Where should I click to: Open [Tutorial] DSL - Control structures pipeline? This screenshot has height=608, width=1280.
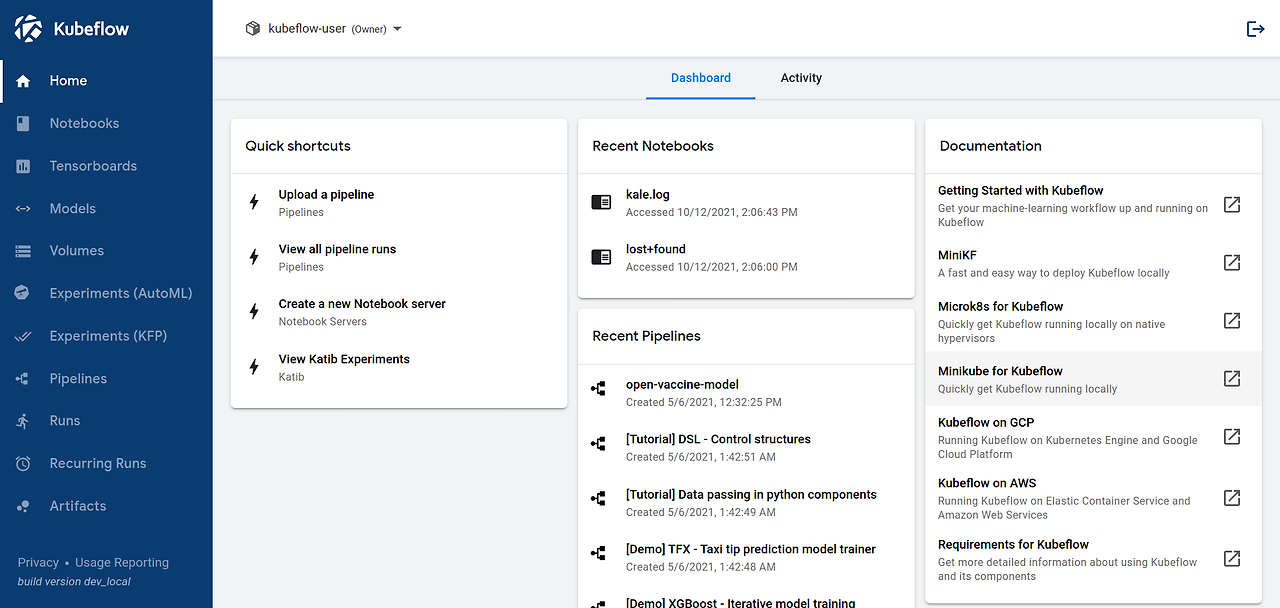pos(746,447)
